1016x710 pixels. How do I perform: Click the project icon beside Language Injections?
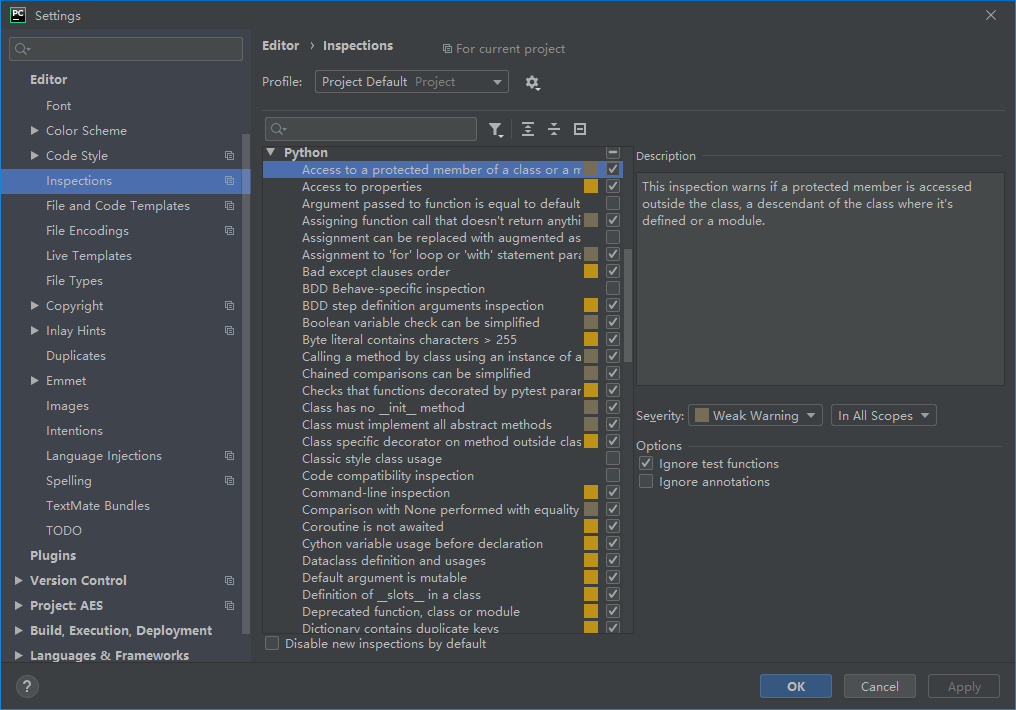point(229,455)
